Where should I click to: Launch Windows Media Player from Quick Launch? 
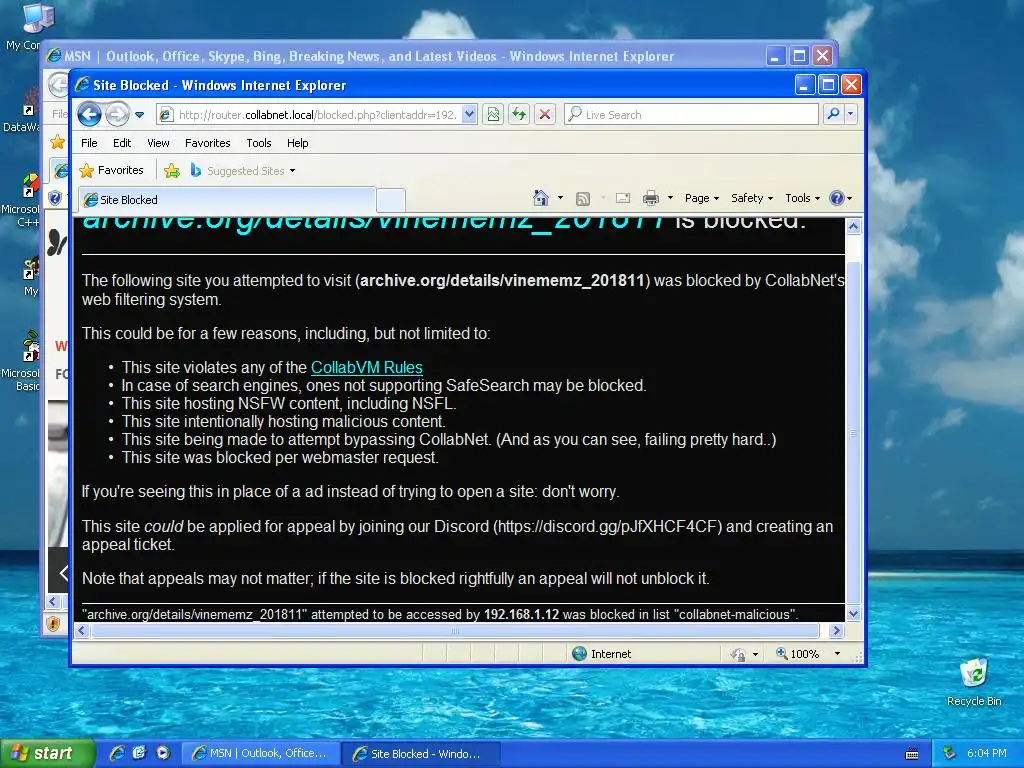[163, 754]
